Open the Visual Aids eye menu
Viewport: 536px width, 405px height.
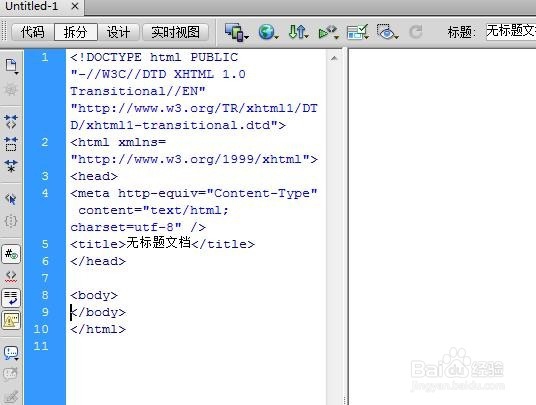click(387, 32)
